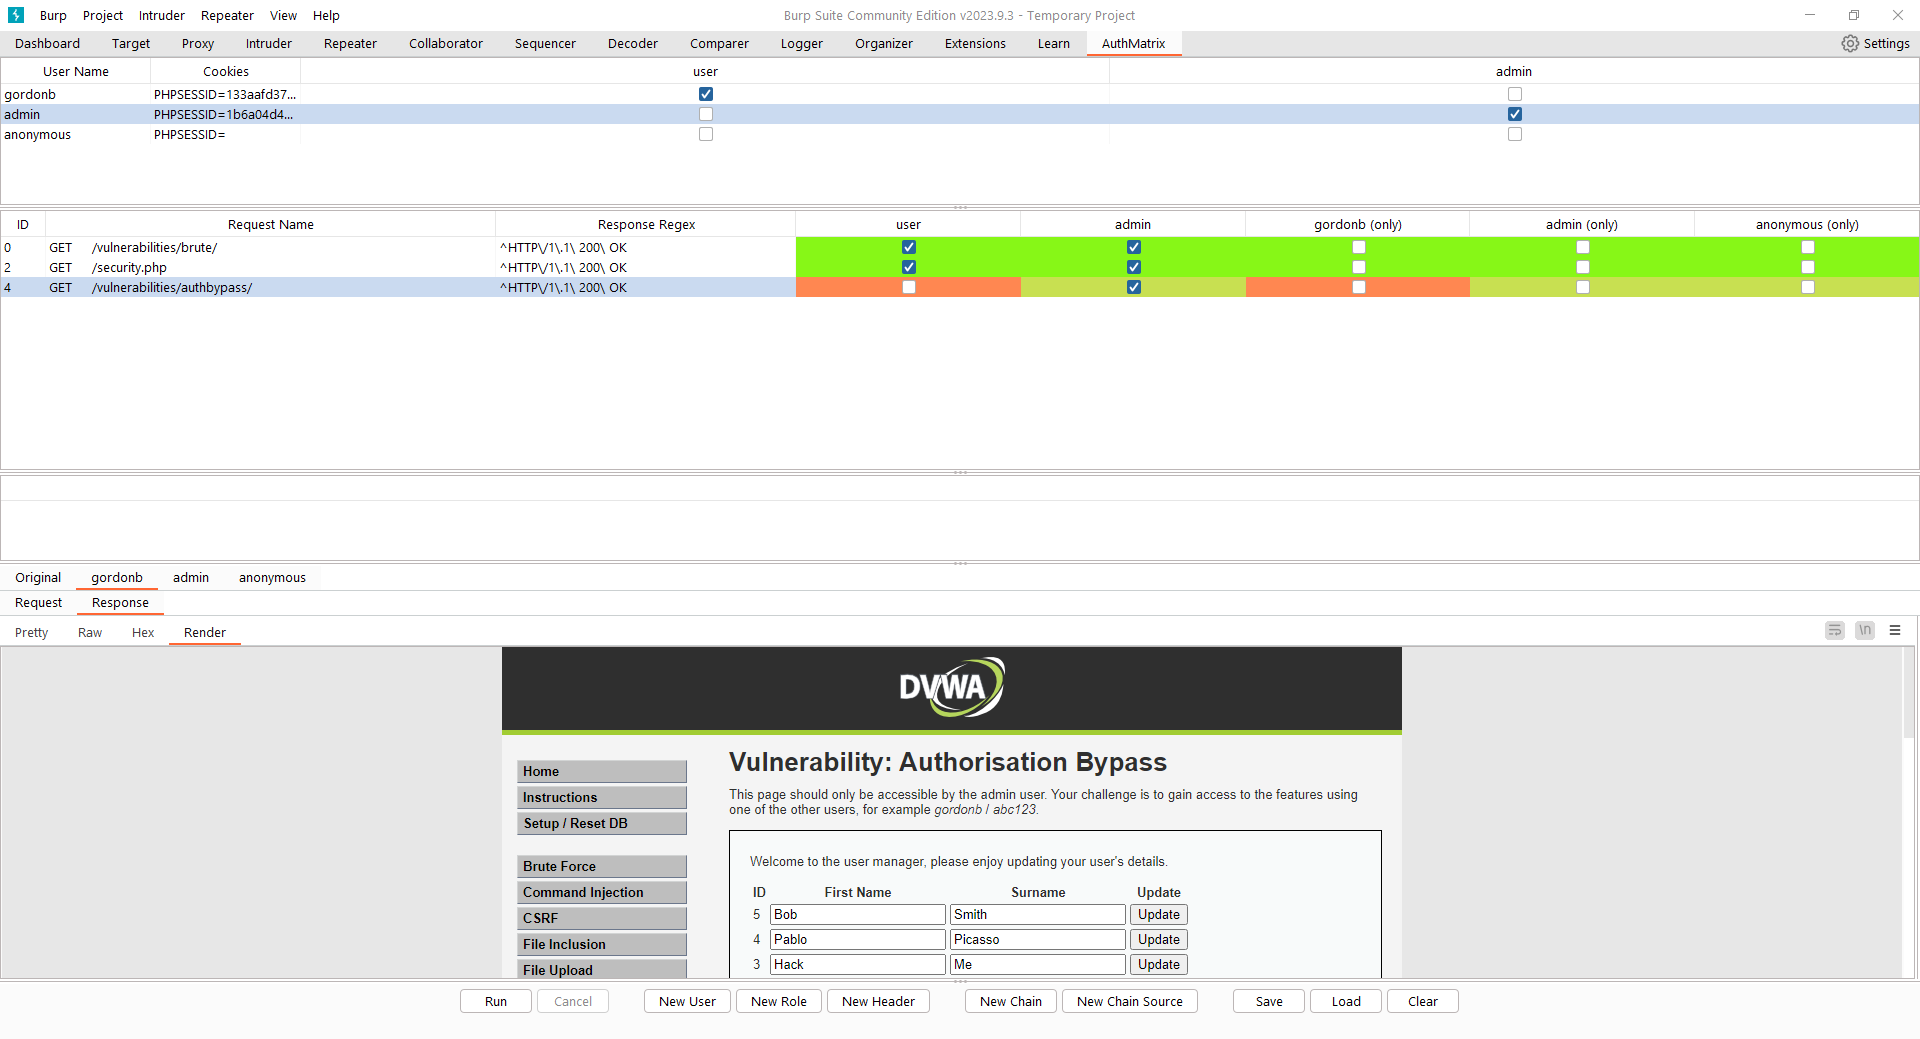Screen dimensions: 1920x1039
Task: Click First Name field containing Bob
Action: click(857, 914)
